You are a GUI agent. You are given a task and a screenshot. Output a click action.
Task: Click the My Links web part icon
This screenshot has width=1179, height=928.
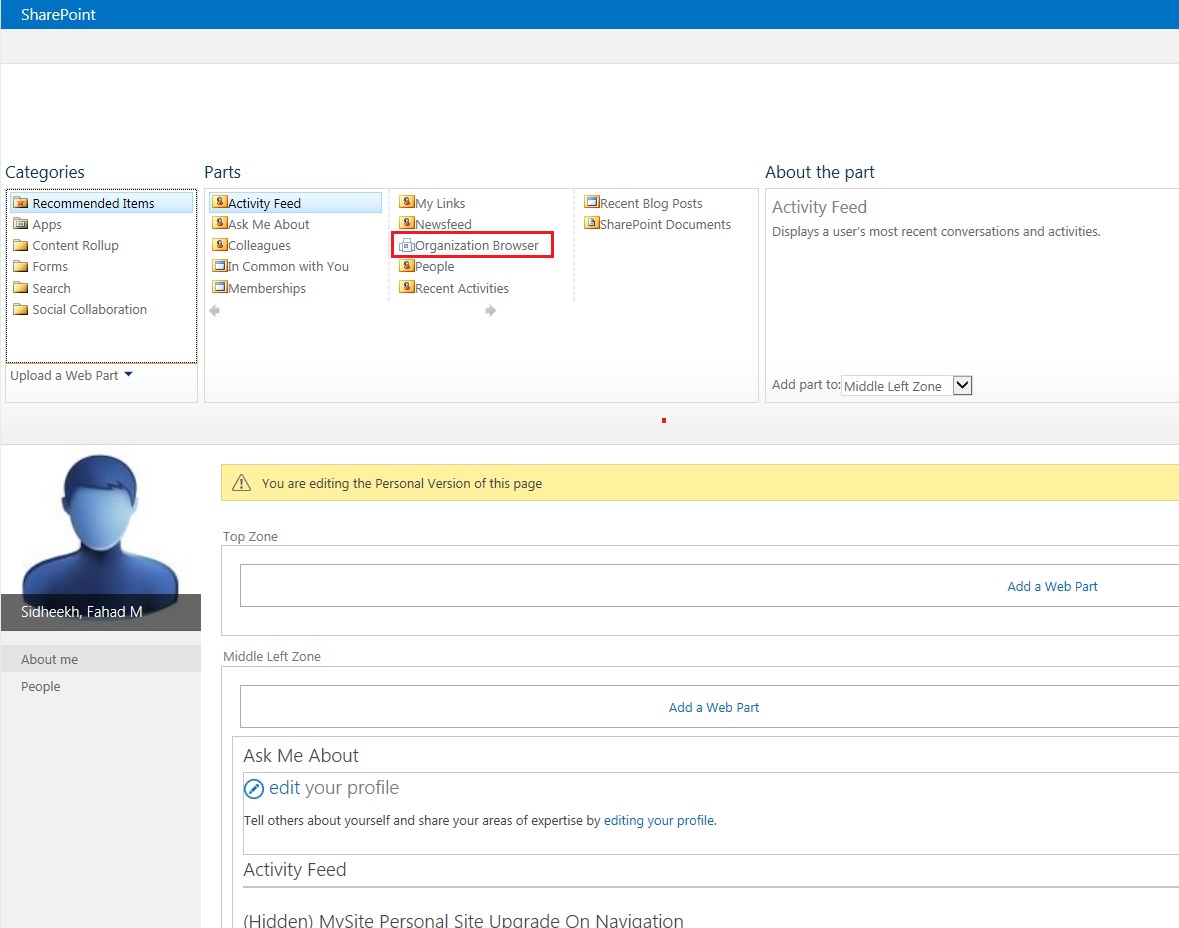pyautogui.click(x=407, y=202)
